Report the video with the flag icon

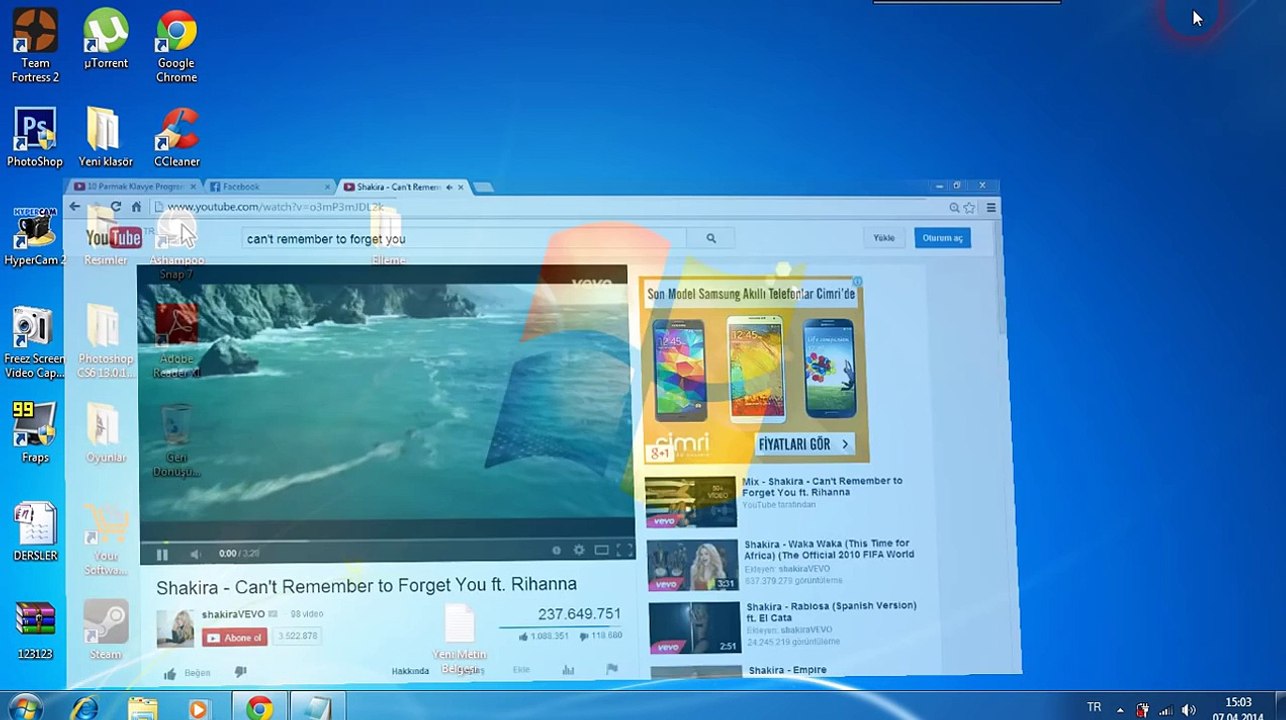pyautogui.click(x=612, y=669)
